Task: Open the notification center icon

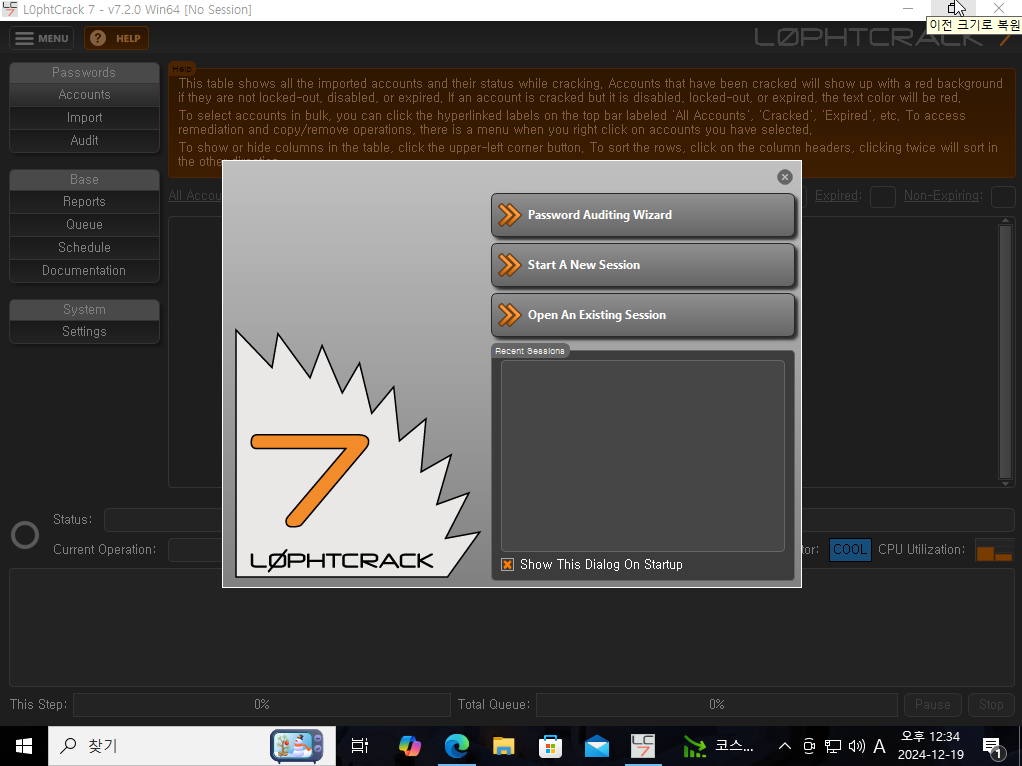Action: click(x=992, y=747)
